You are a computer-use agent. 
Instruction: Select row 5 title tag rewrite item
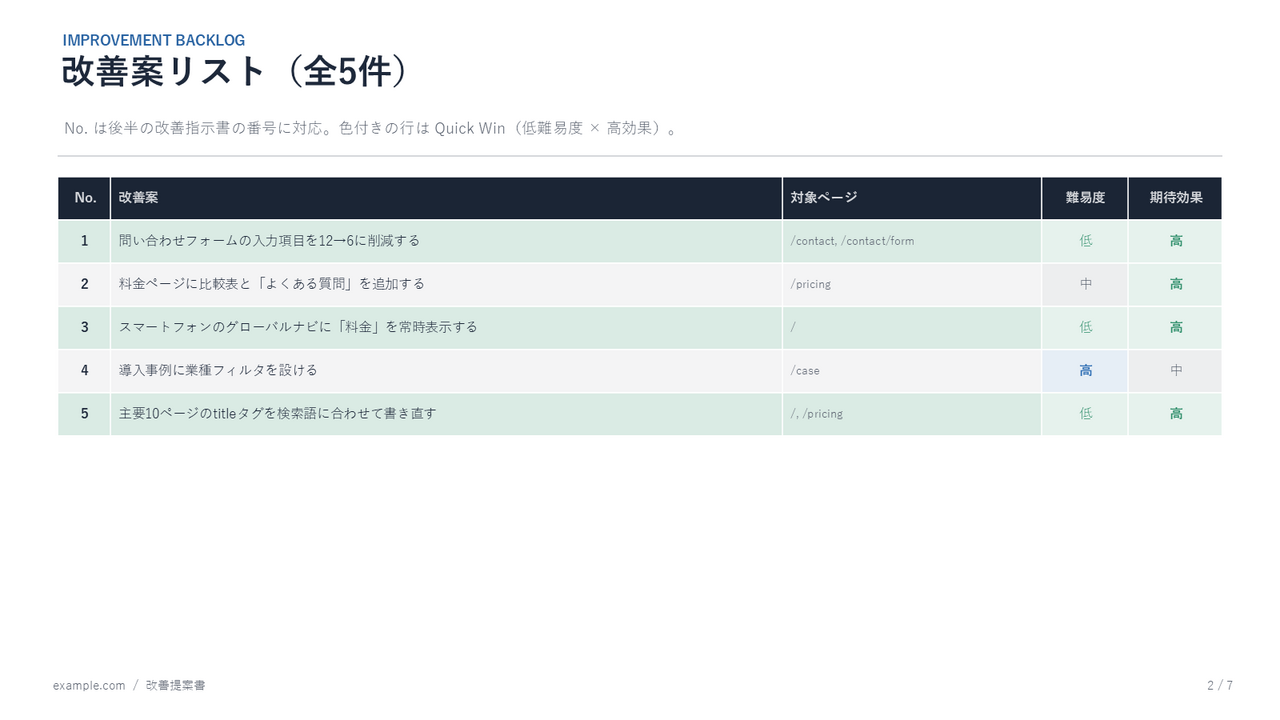click(x=277, y=413)
